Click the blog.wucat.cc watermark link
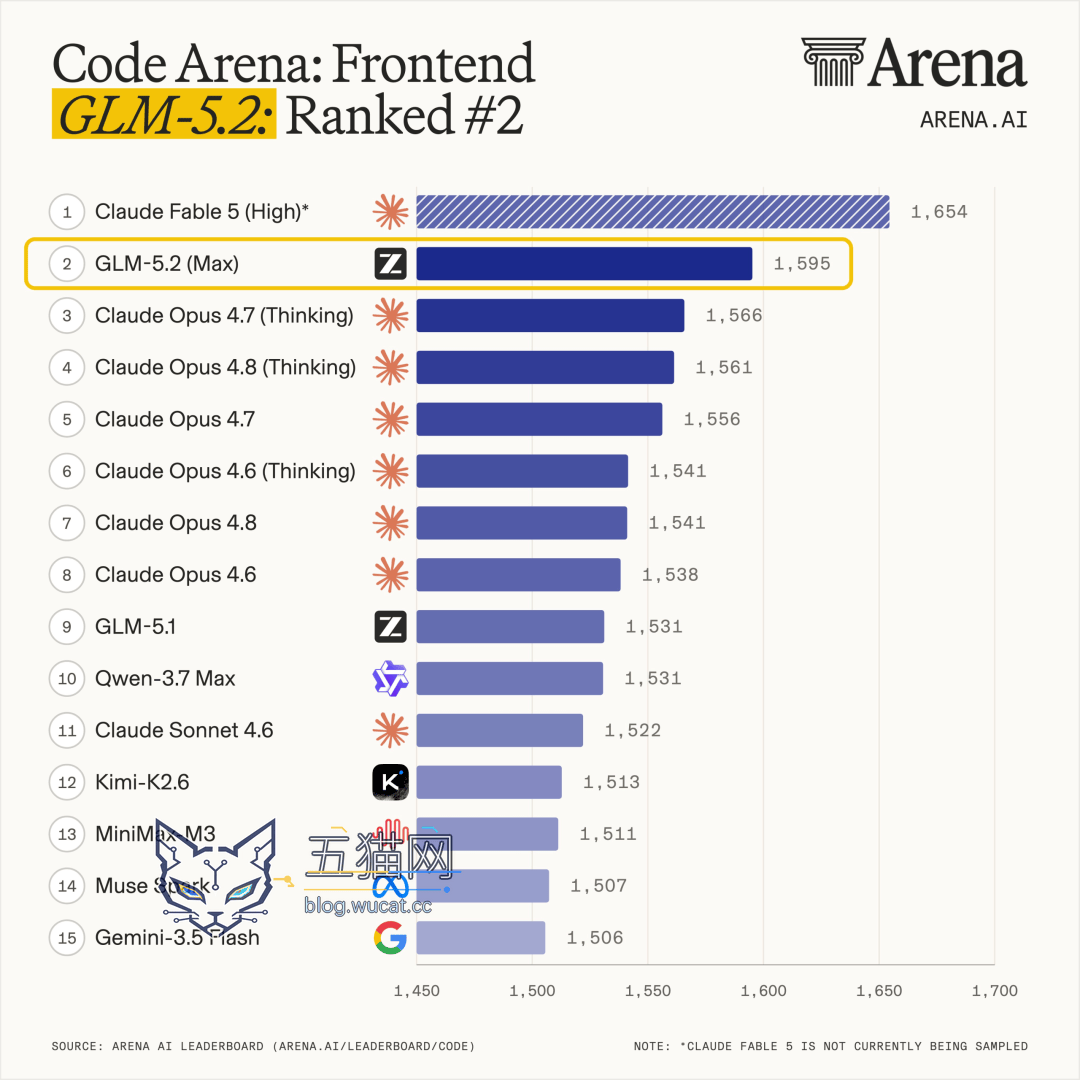Viewport: 1080px width, 1080px height. 368,905
